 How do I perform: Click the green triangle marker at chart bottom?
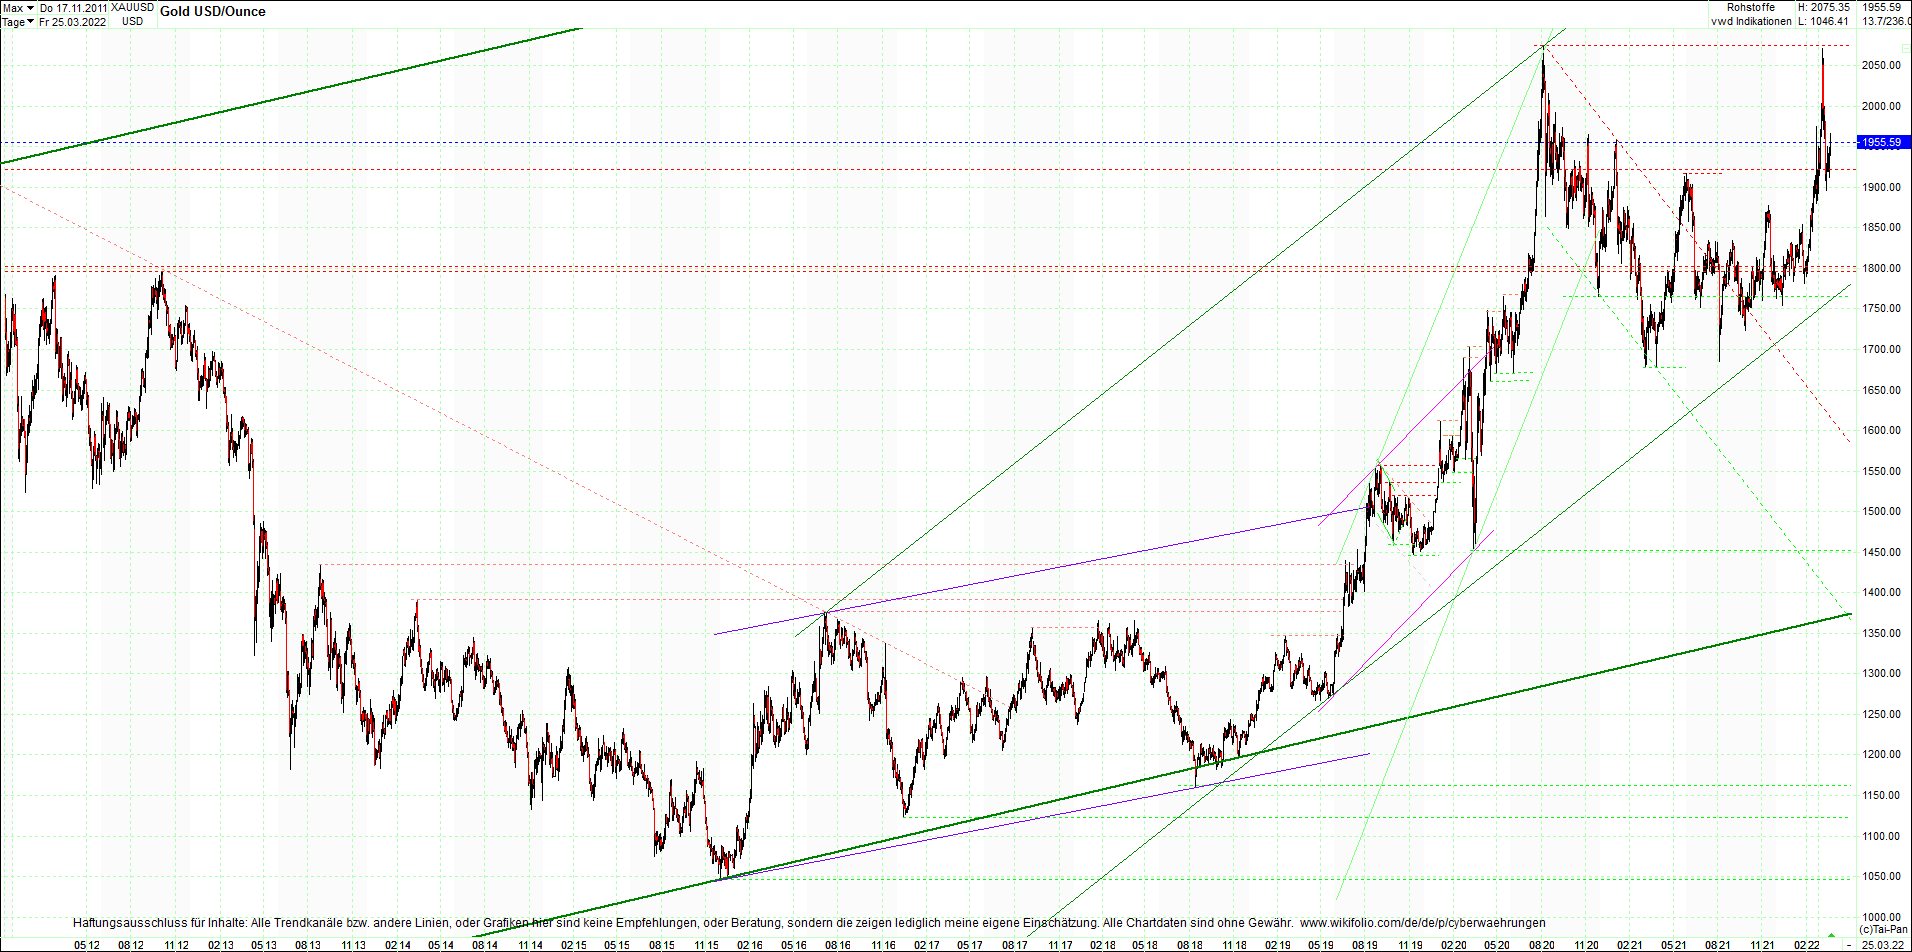(1831, 936)
